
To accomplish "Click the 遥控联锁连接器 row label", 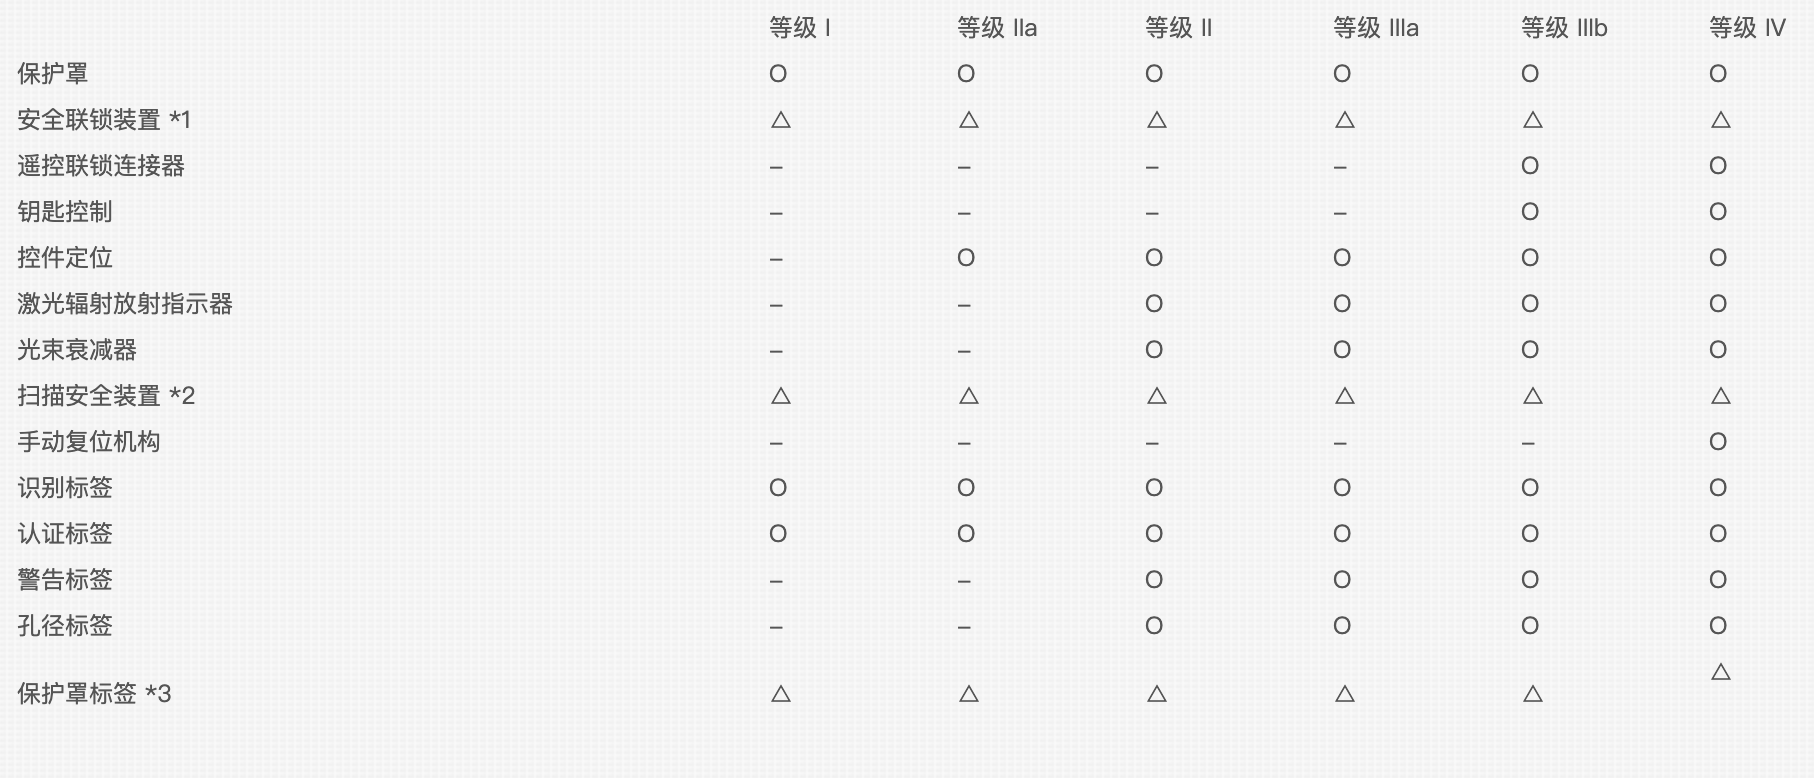I will [x=101, y=166].
